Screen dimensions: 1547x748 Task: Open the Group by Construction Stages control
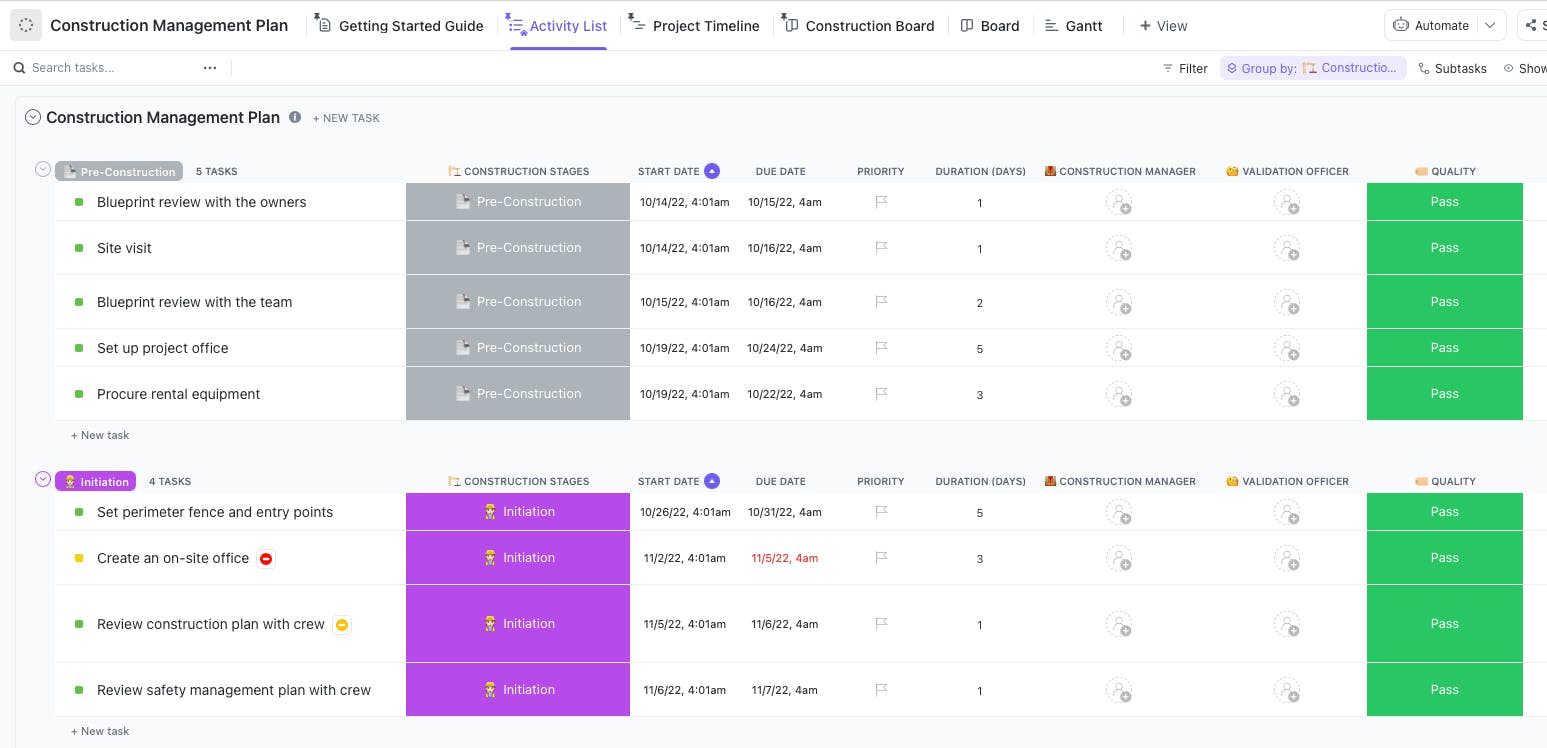point(1313,67)
